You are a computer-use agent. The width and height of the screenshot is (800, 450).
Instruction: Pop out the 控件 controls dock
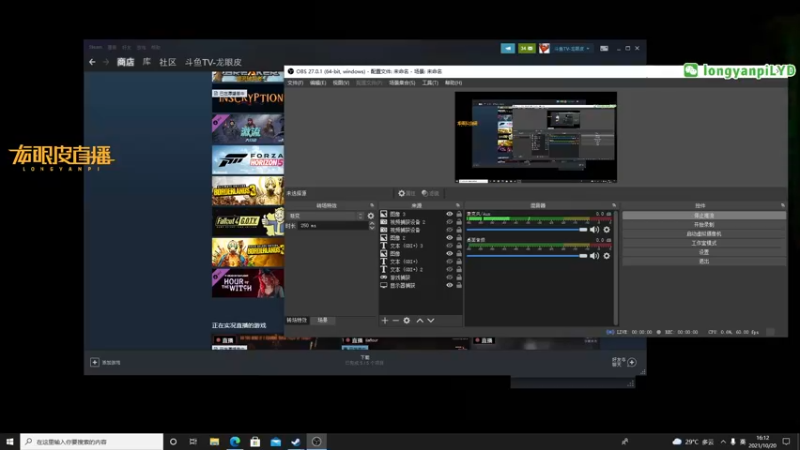coord(783,206)
